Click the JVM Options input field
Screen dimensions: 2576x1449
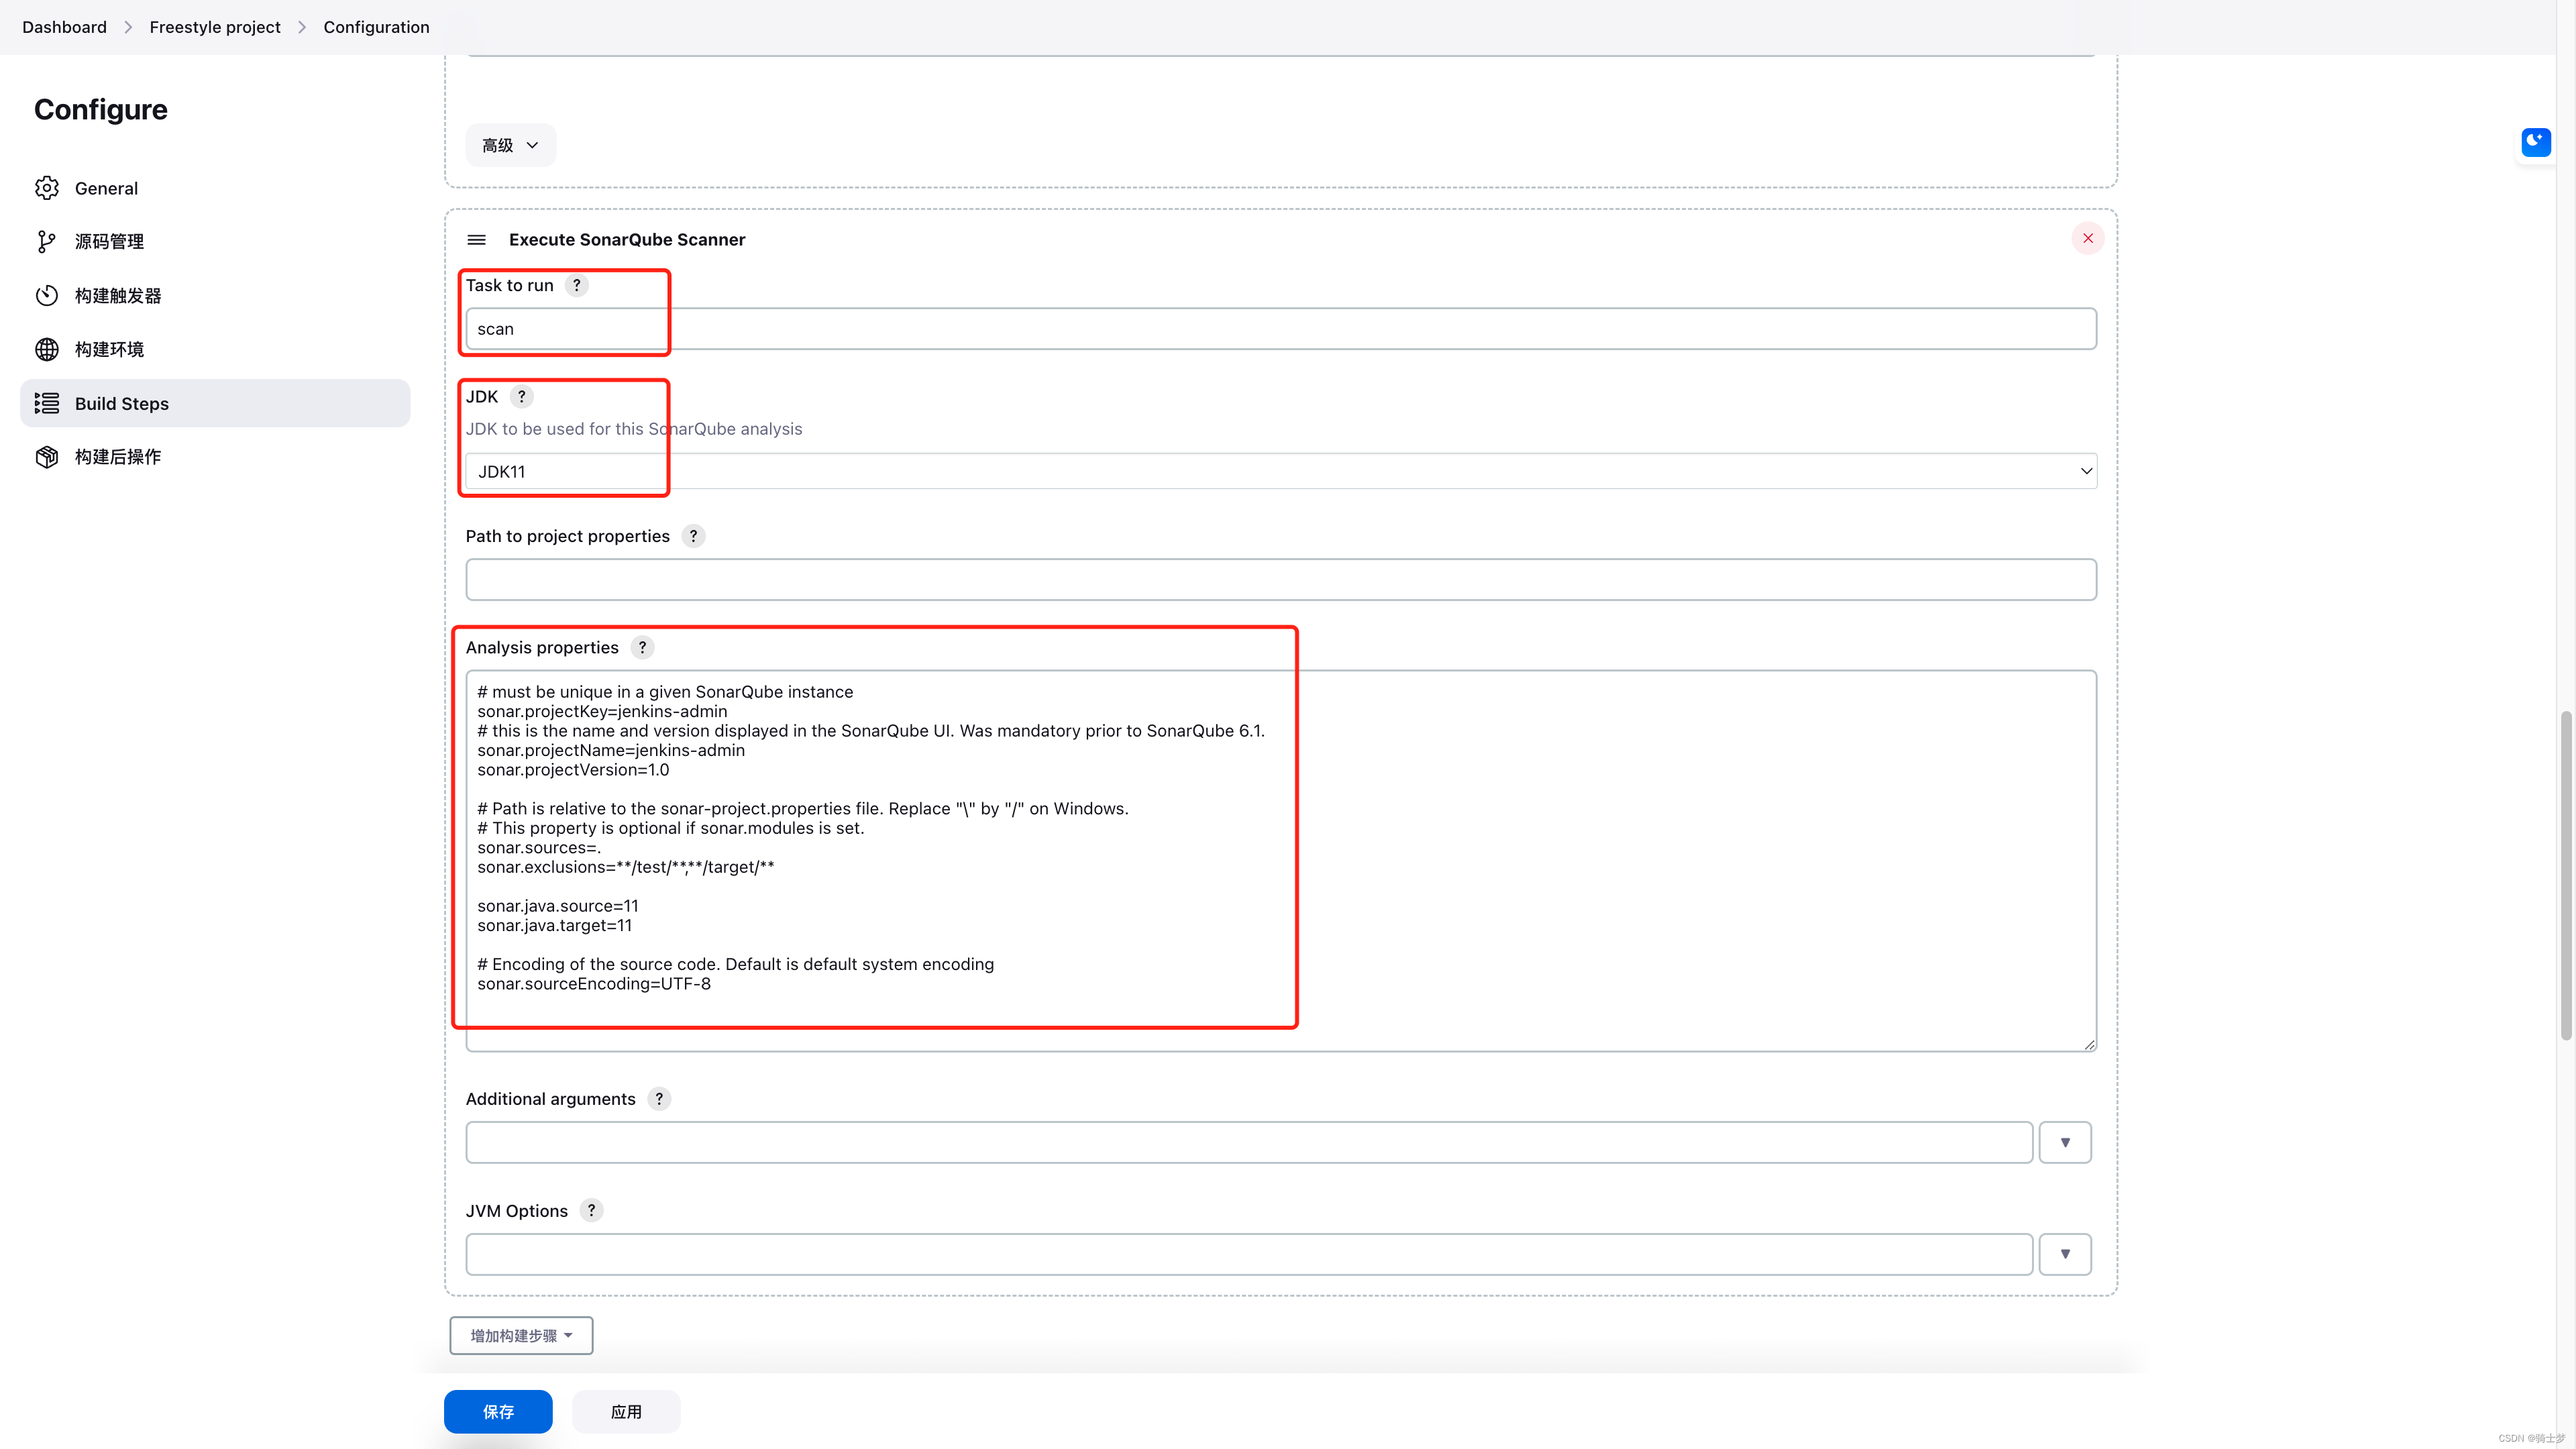click(x=1249, y=1254)
